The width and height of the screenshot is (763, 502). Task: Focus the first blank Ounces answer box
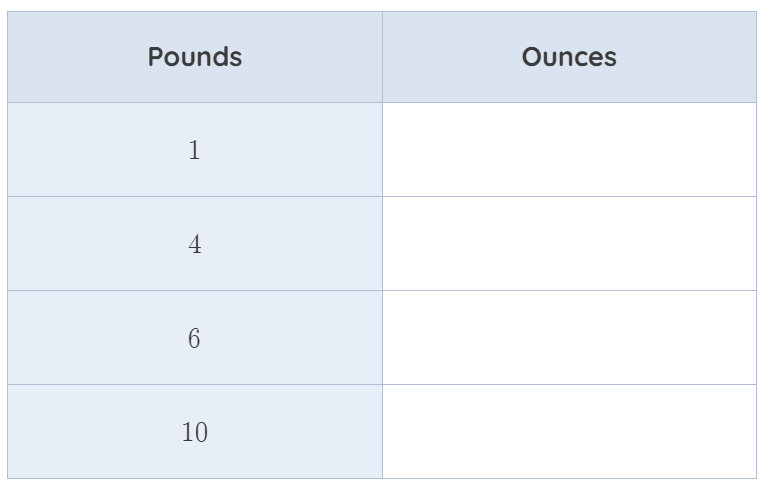(x=569, y=149)
